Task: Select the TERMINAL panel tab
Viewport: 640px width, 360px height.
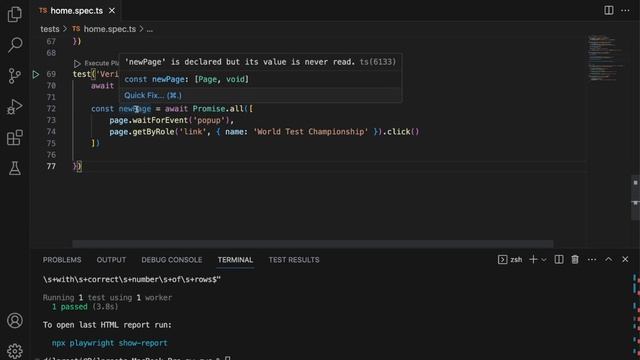Action: (235, 260)
